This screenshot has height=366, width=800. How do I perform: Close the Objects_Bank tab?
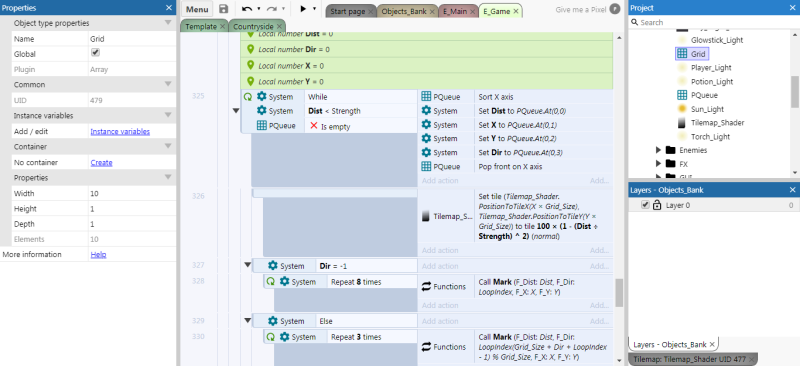432,11
